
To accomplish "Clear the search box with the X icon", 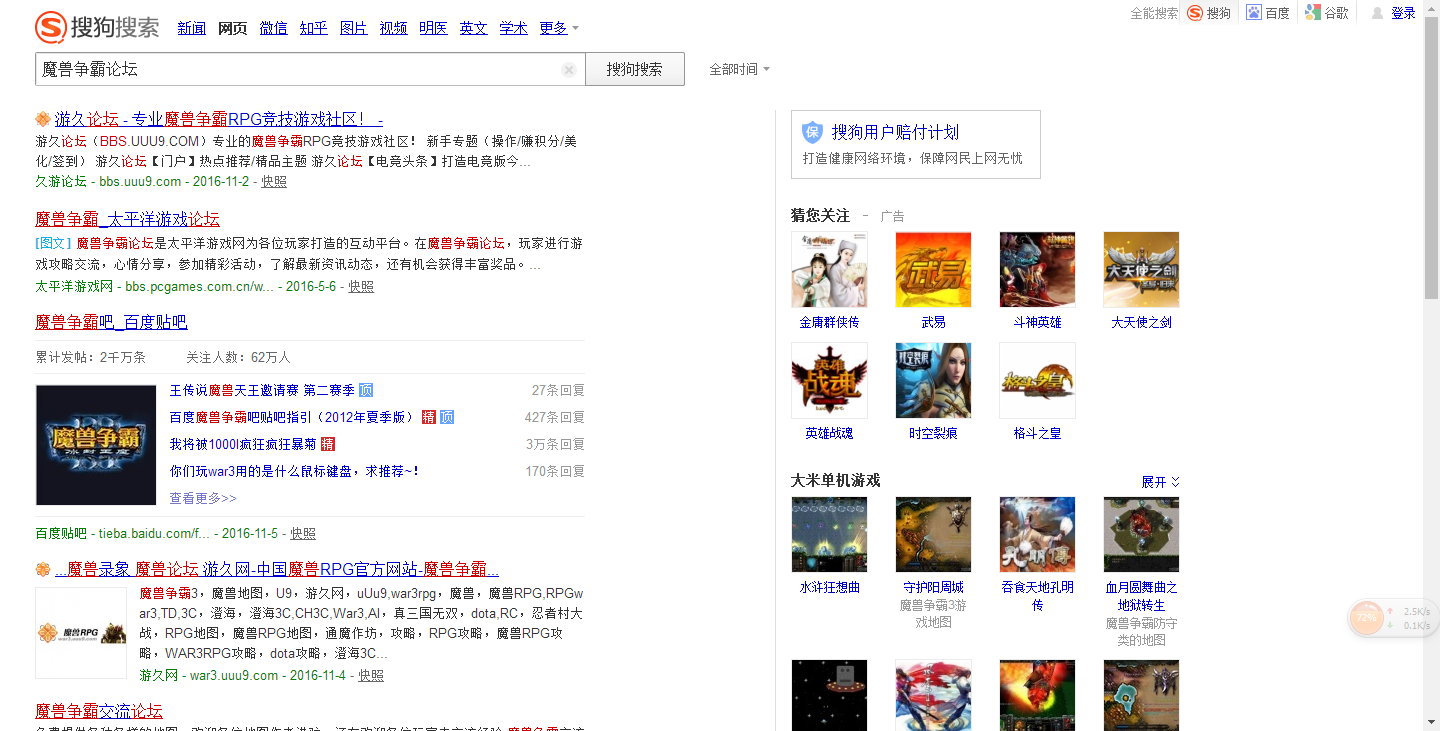I will (569, 70).
